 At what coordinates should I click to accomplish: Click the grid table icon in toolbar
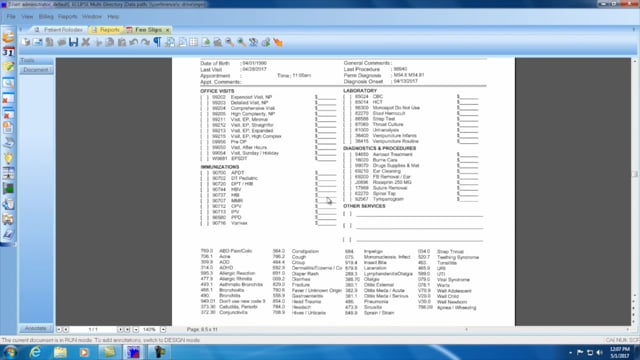point(193,42)
